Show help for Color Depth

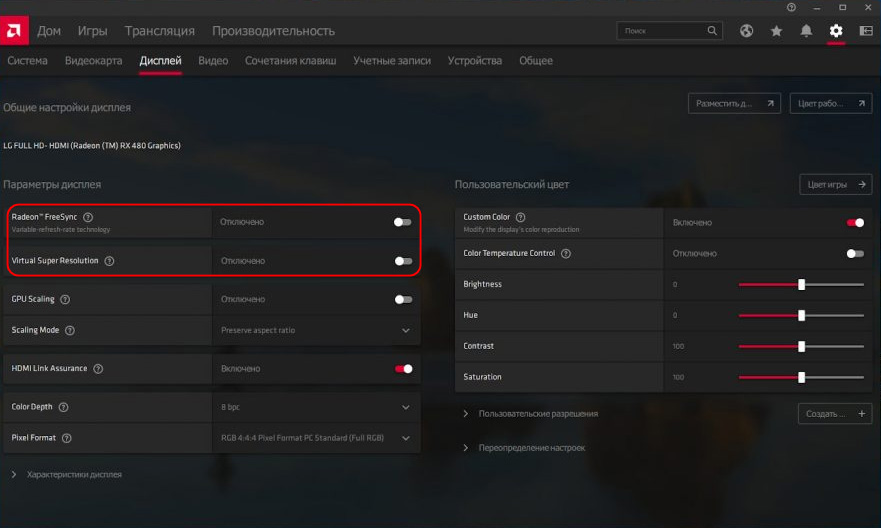tap(63, 407)
